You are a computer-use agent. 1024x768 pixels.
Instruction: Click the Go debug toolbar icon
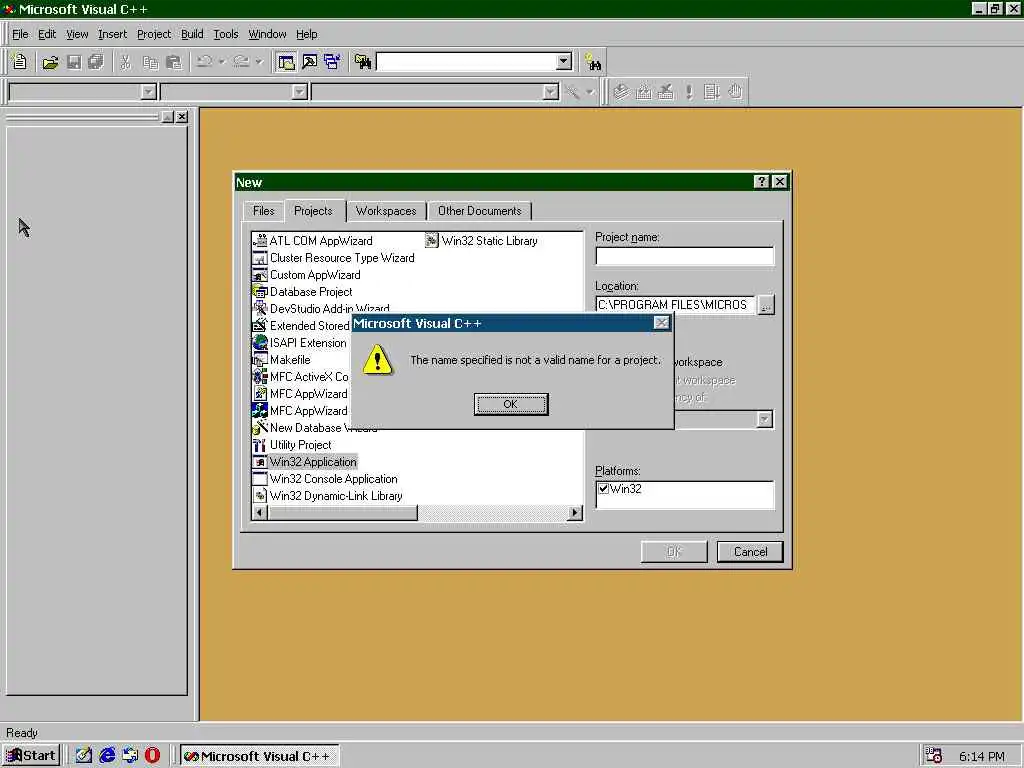pos(712,92)
